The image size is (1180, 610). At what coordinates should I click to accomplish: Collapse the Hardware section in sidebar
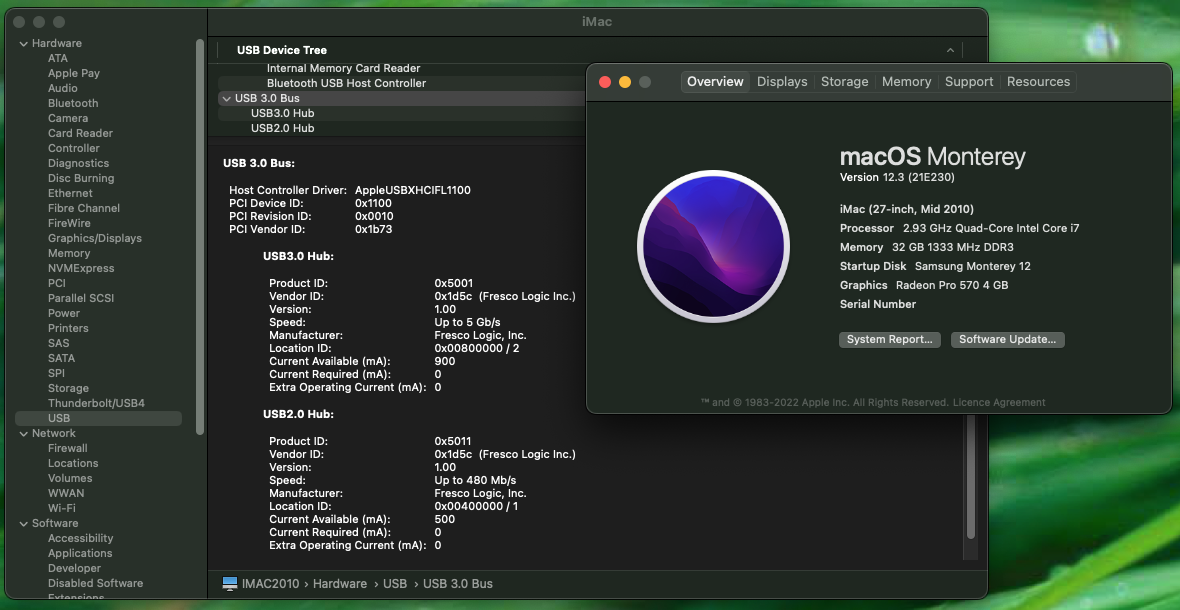(x=23, y=44)
